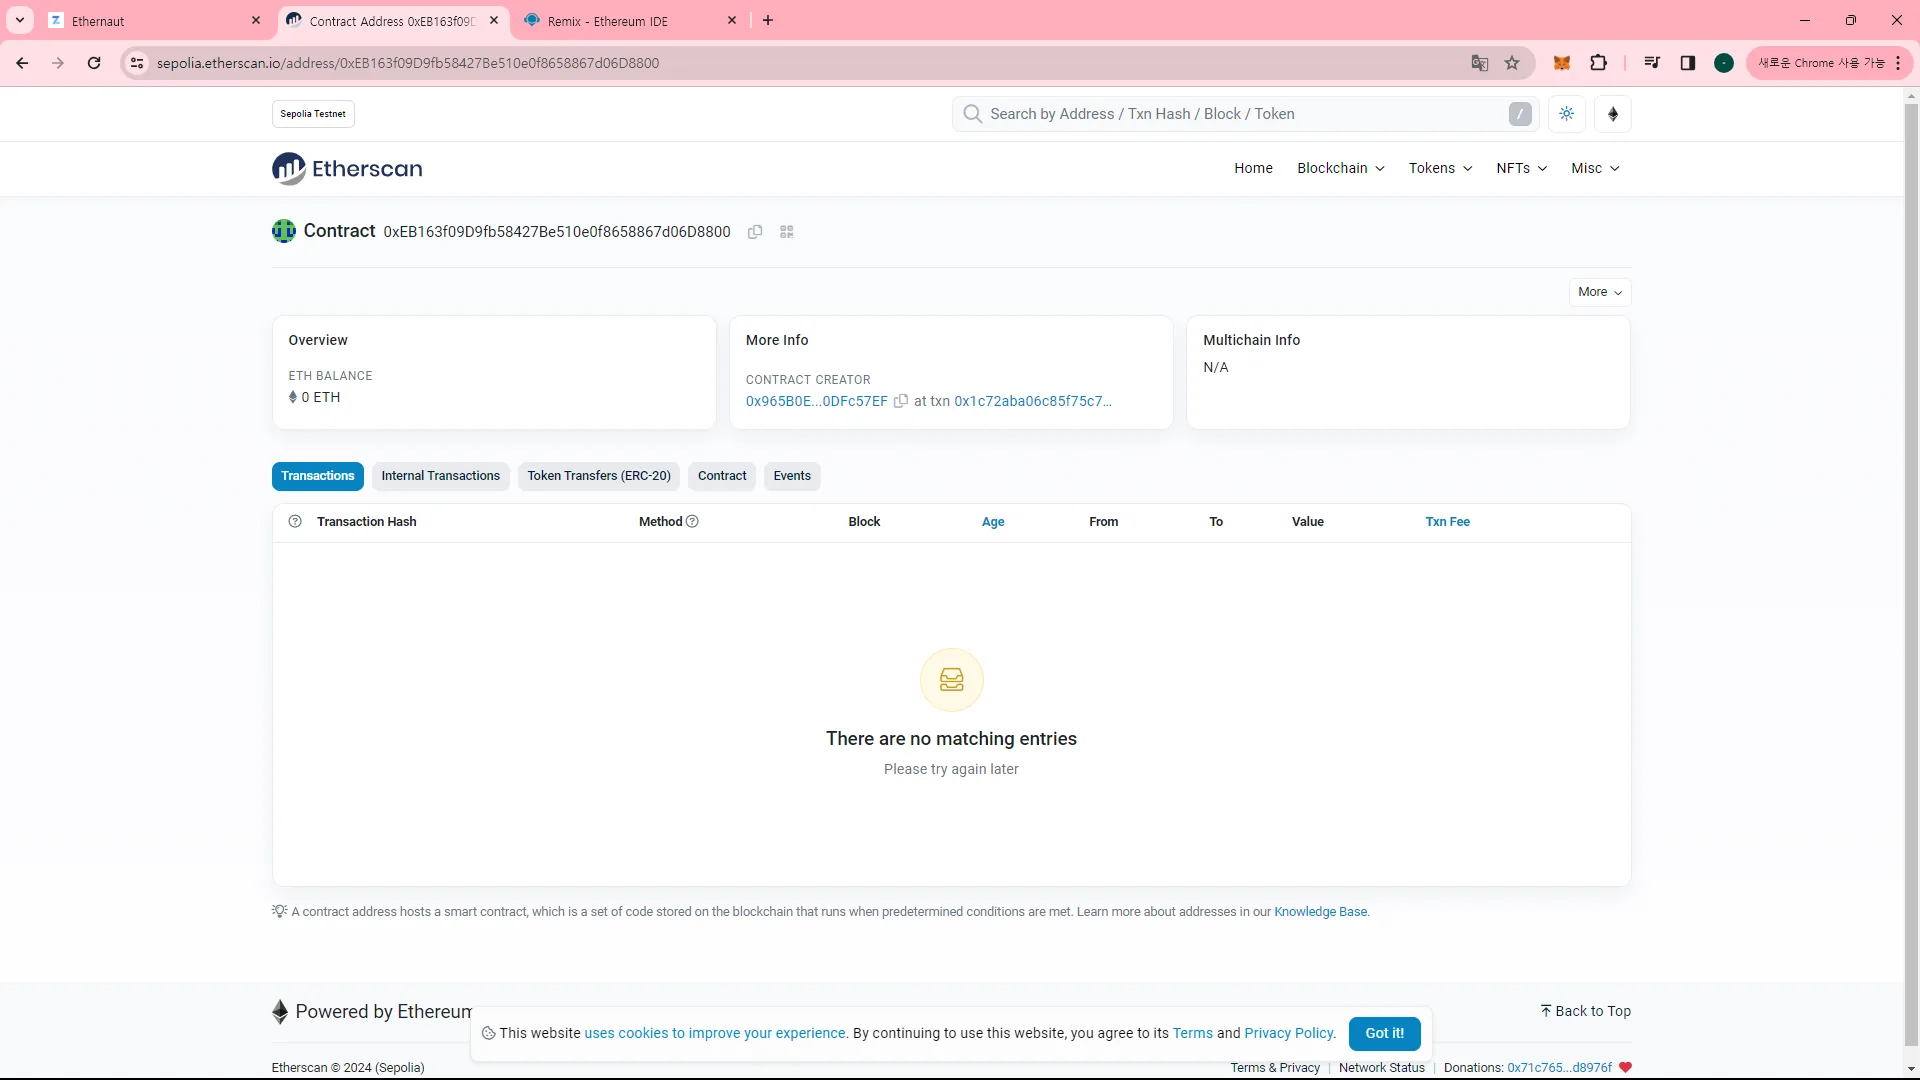Open the tab search dropdown arrow
The height and width of the screenshot is (1080, 1920).
pos(20,20)
